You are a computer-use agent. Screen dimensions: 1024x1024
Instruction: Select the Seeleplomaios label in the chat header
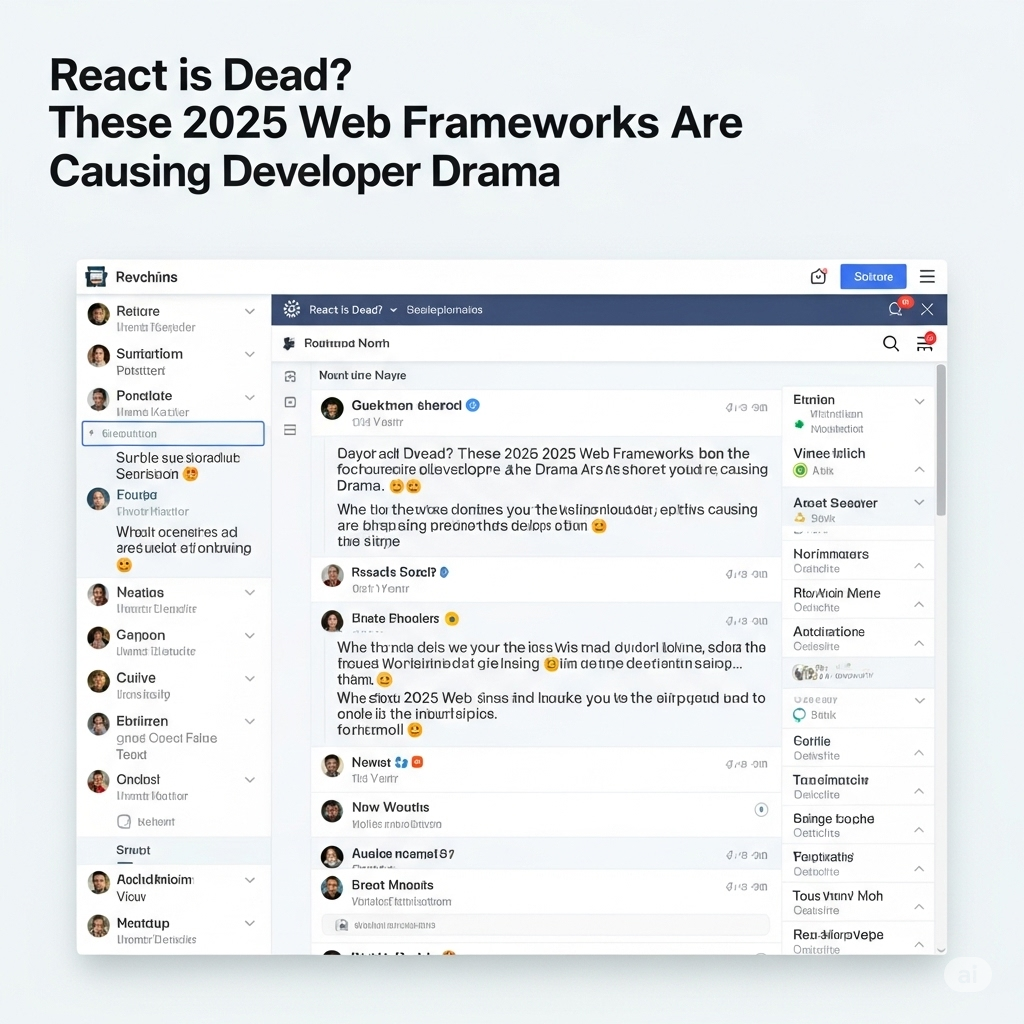point(443,309)
